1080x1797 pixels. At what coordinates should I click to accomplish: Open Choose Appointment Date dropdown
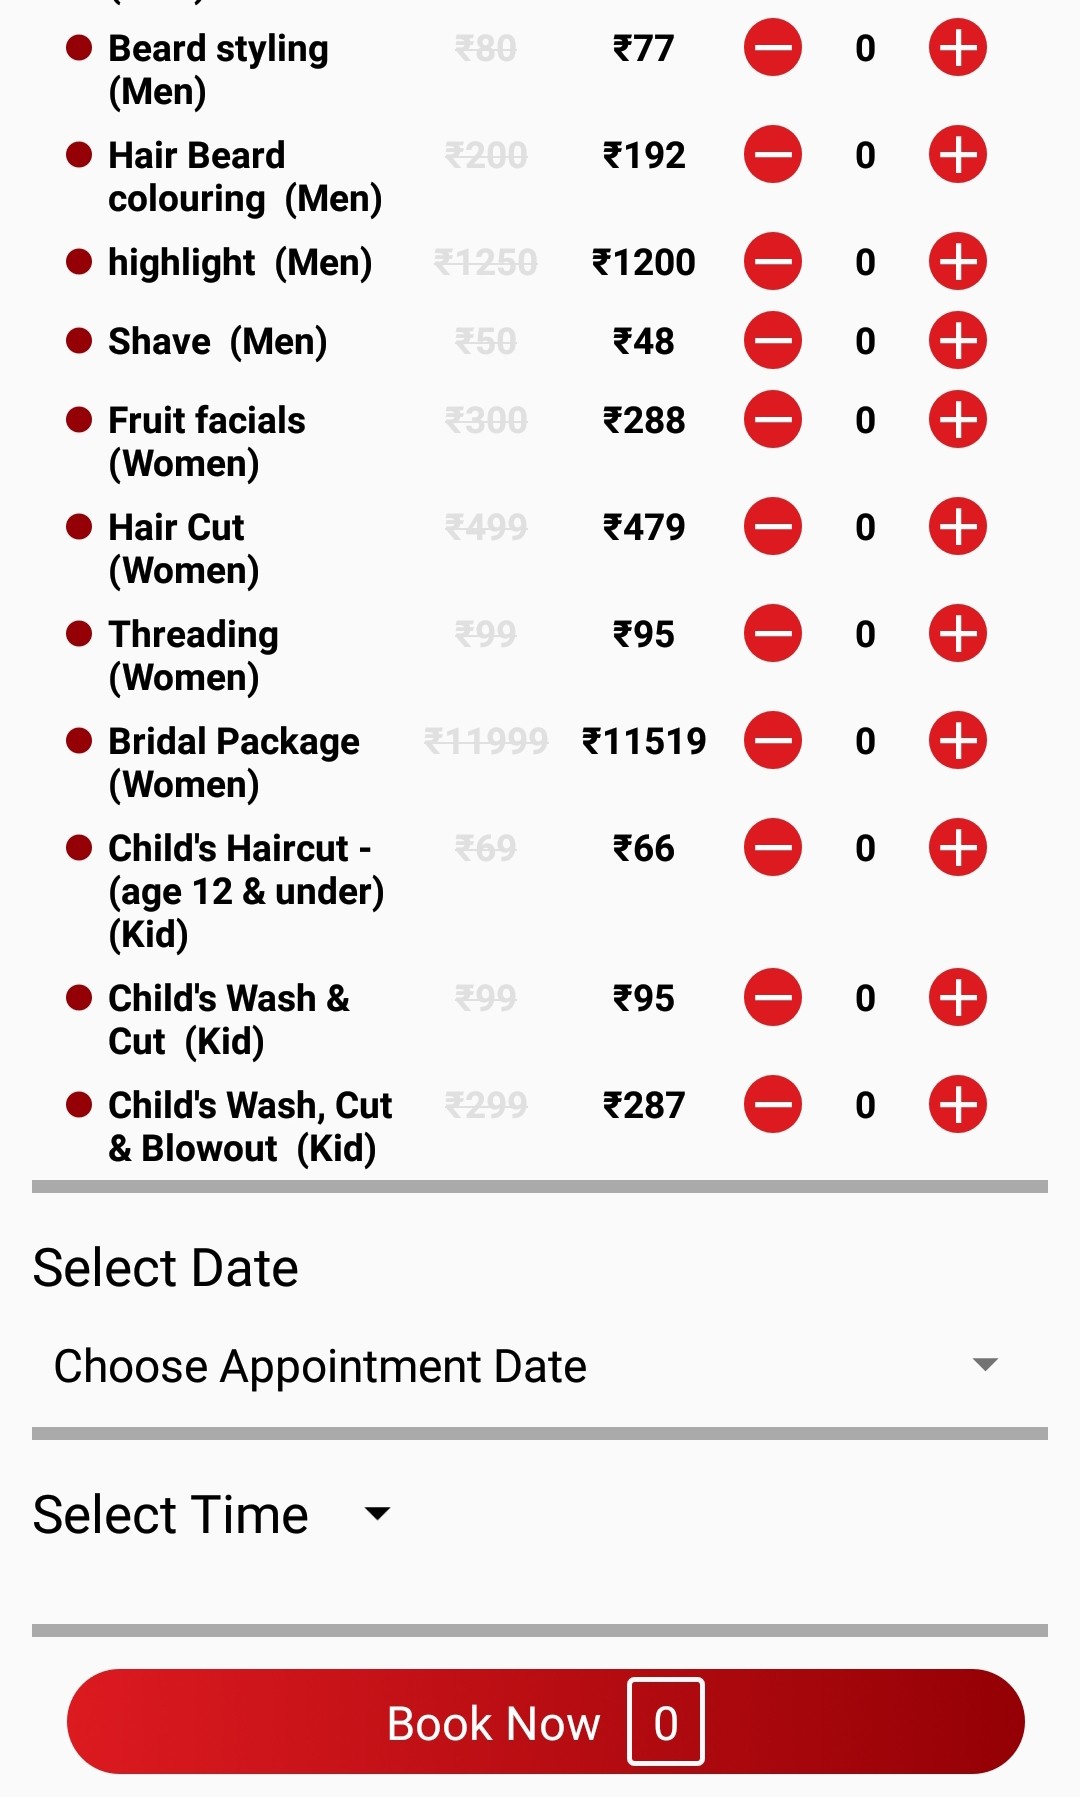(x=320, y=1366)
